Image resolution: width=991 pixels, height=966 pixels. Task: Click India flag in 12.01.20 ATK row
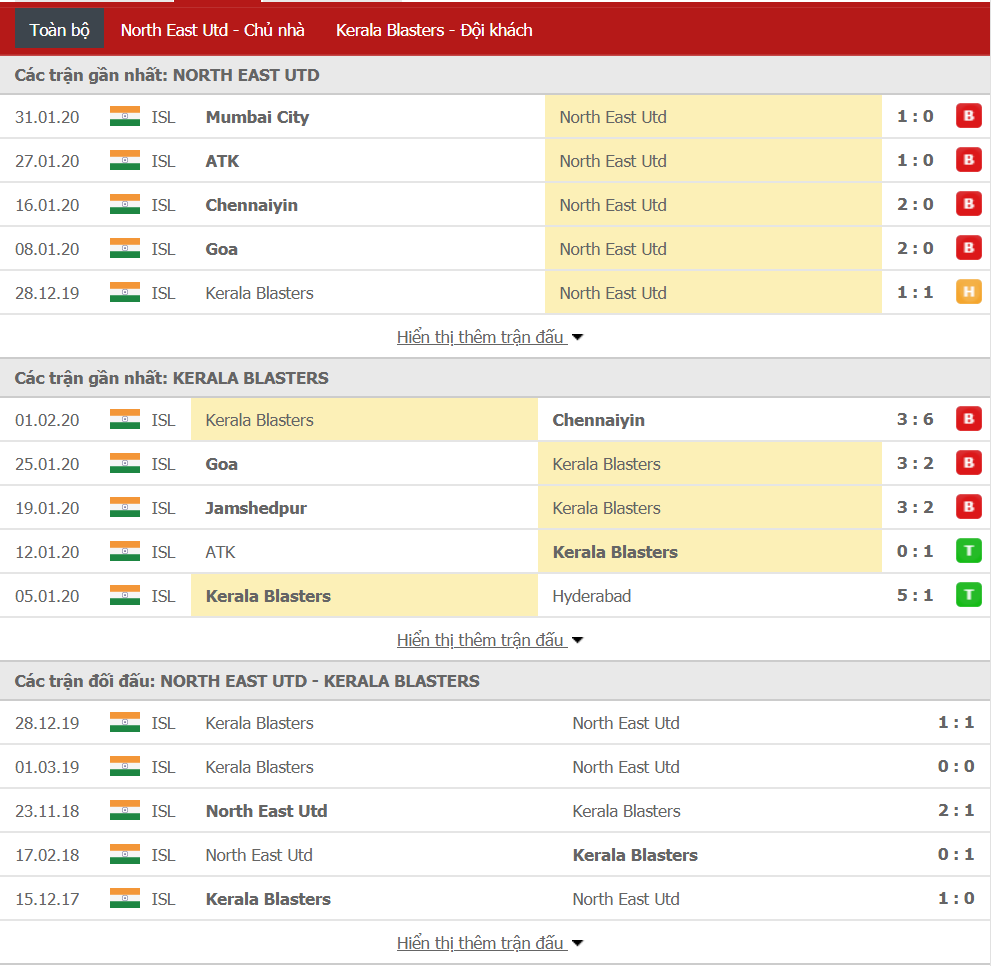pos(125,551)
